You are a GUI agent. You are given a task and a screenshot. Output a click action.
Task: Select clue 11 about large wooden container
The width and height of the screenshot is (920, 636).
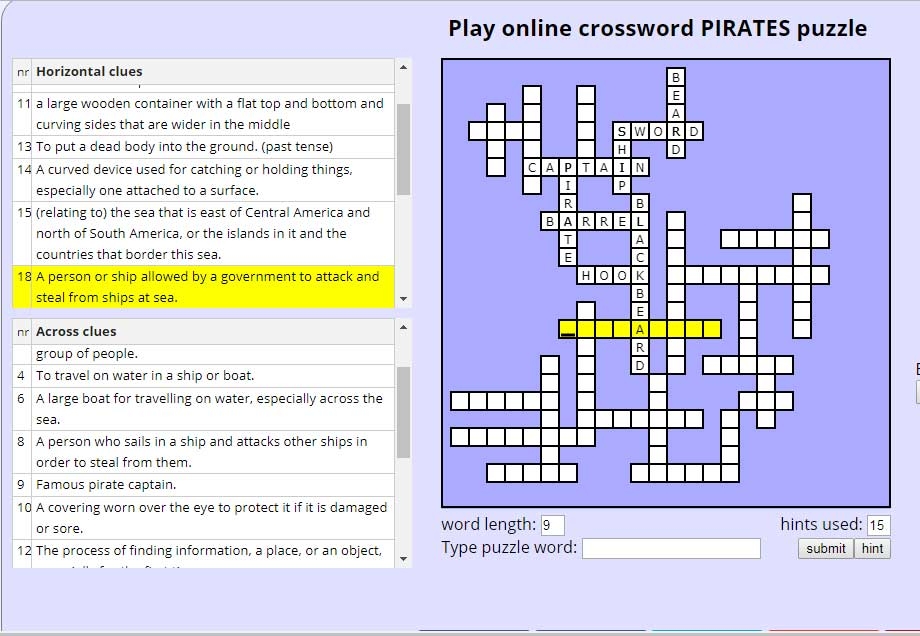pos(210,114)
